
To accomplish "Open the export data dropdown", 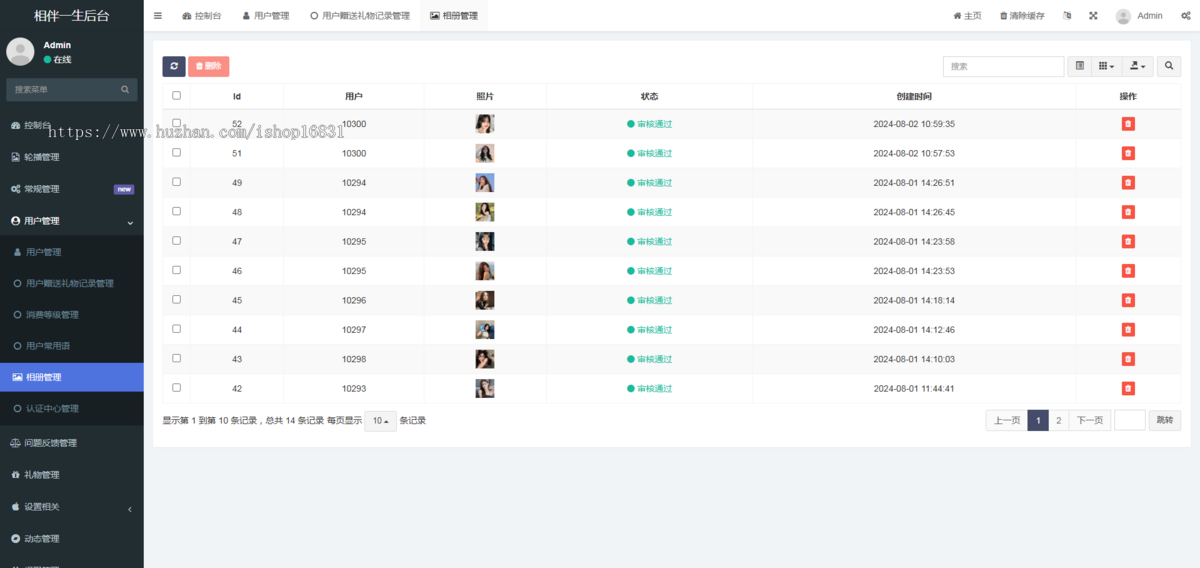I will click(1138, 66).
